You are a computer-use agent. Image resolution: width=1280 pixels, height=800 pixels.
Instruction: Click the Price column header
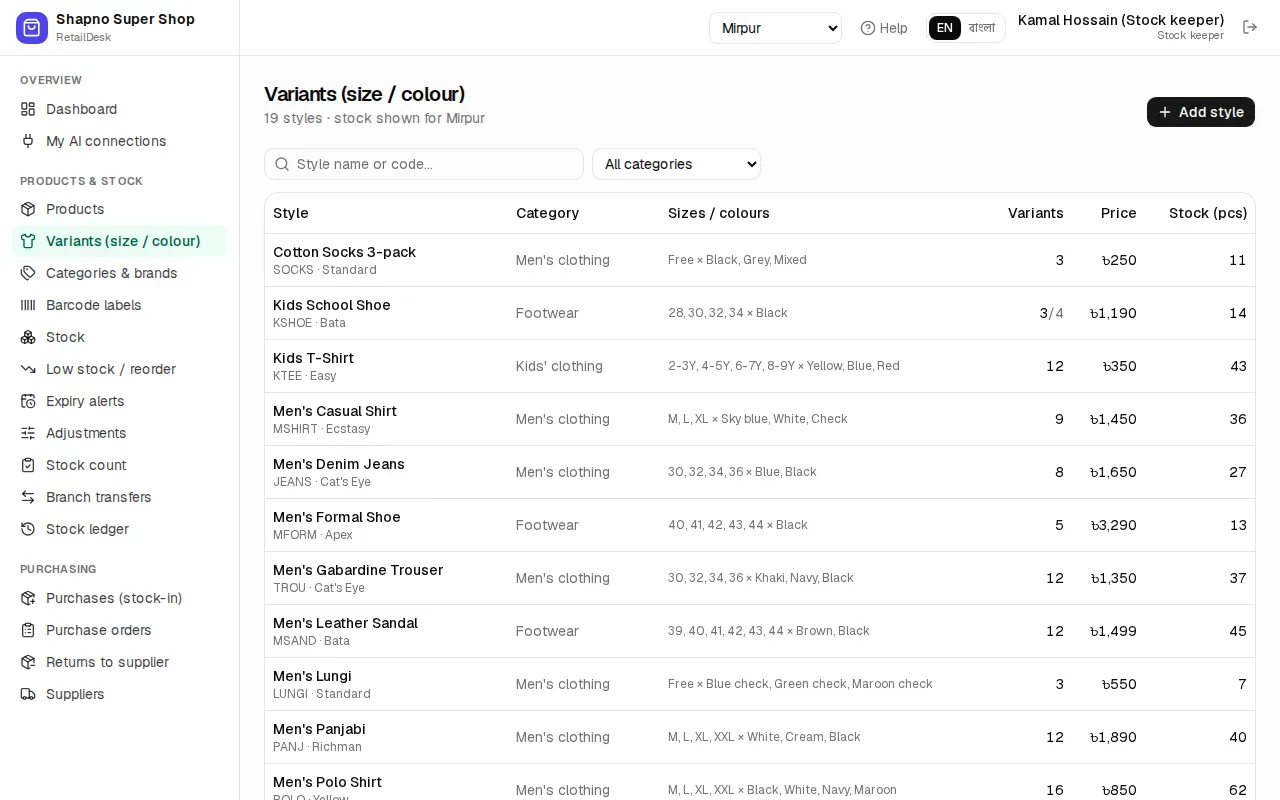pos(1118,213)
